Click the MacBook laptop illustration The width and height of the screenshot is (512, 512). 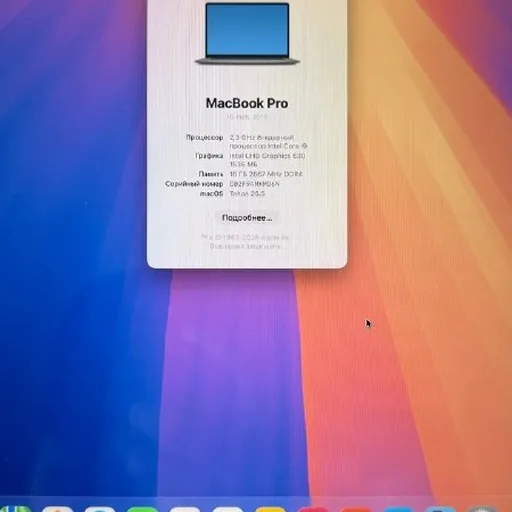[247, 34]
